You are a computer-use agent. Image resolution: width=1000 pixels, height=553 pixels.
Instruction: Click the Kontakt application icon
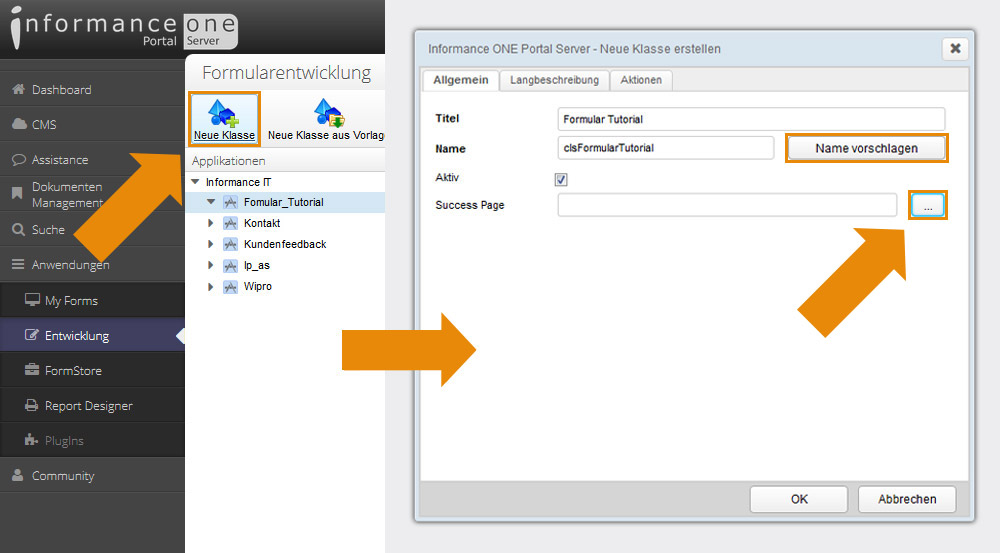230,223
